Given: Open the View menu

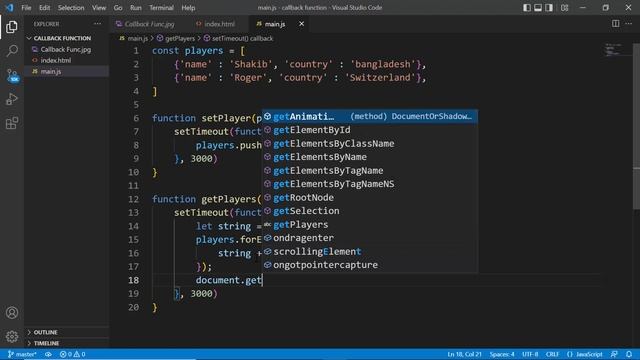Looking at the screenshot, I should pos(99,8).
